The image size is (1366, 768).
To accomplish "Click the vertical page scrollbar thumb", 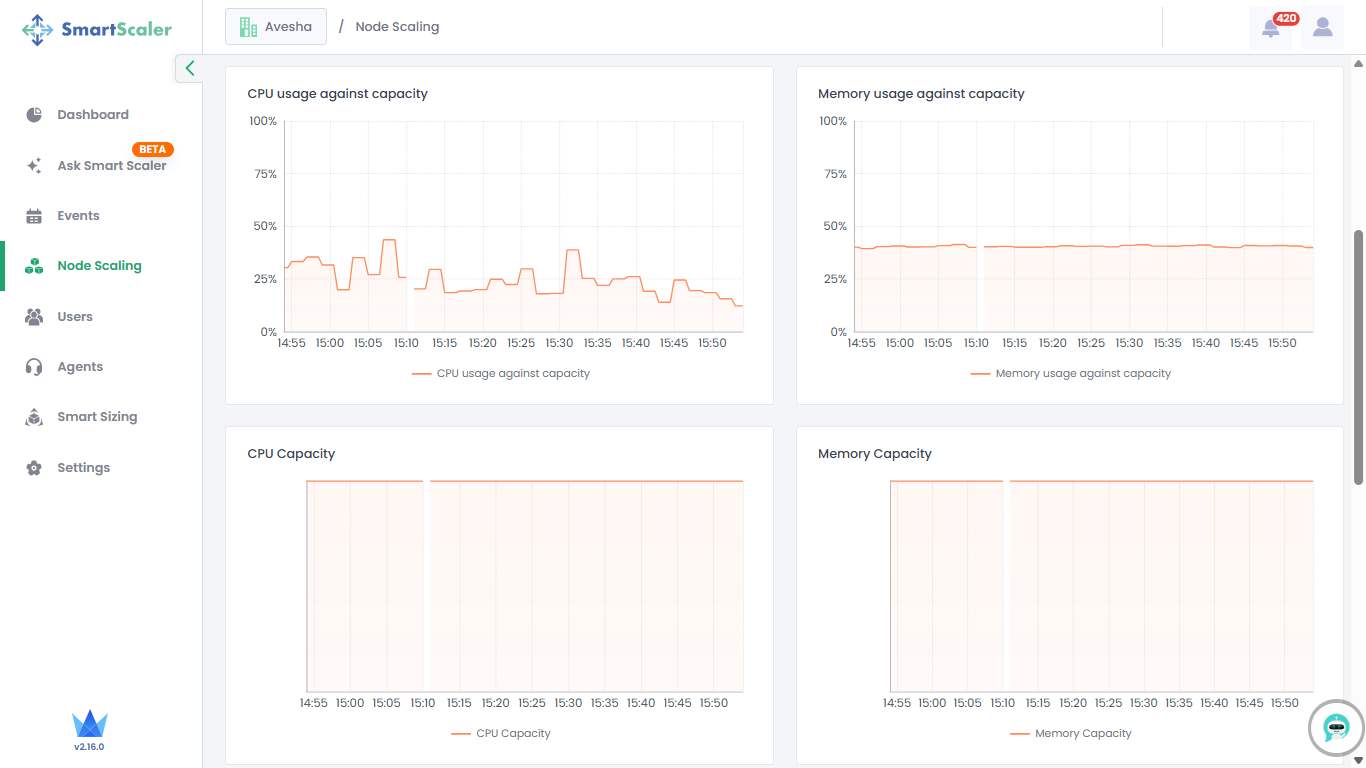I will pyautogui.click(x=1358, y=400).
